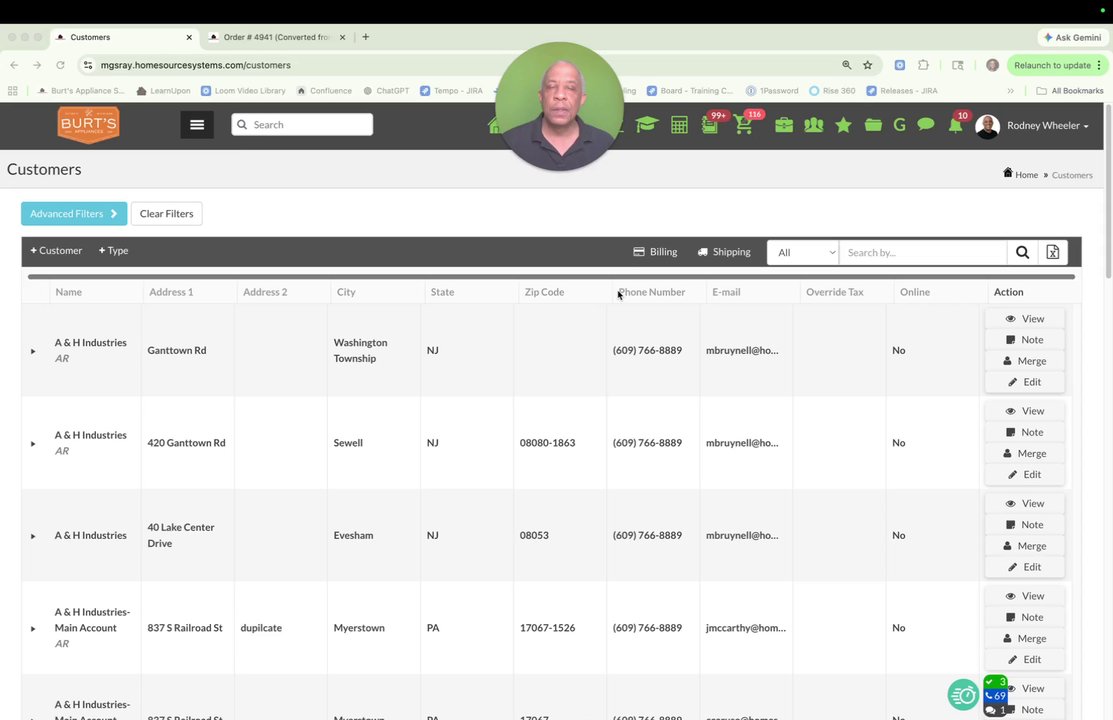This screenshot has width=1113, height=720.
Task: Click Relaunch to update button
Action: tap(1052, 65)
